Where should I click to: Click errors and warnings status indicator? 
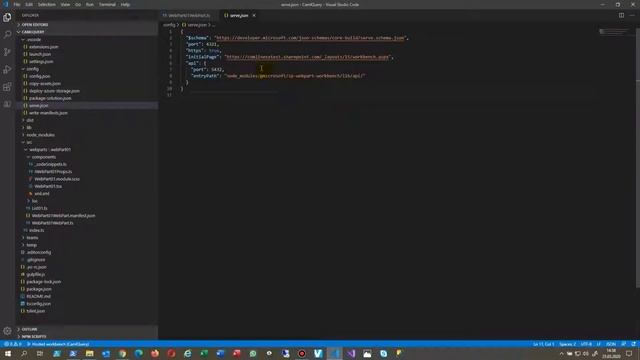point(13,344)
